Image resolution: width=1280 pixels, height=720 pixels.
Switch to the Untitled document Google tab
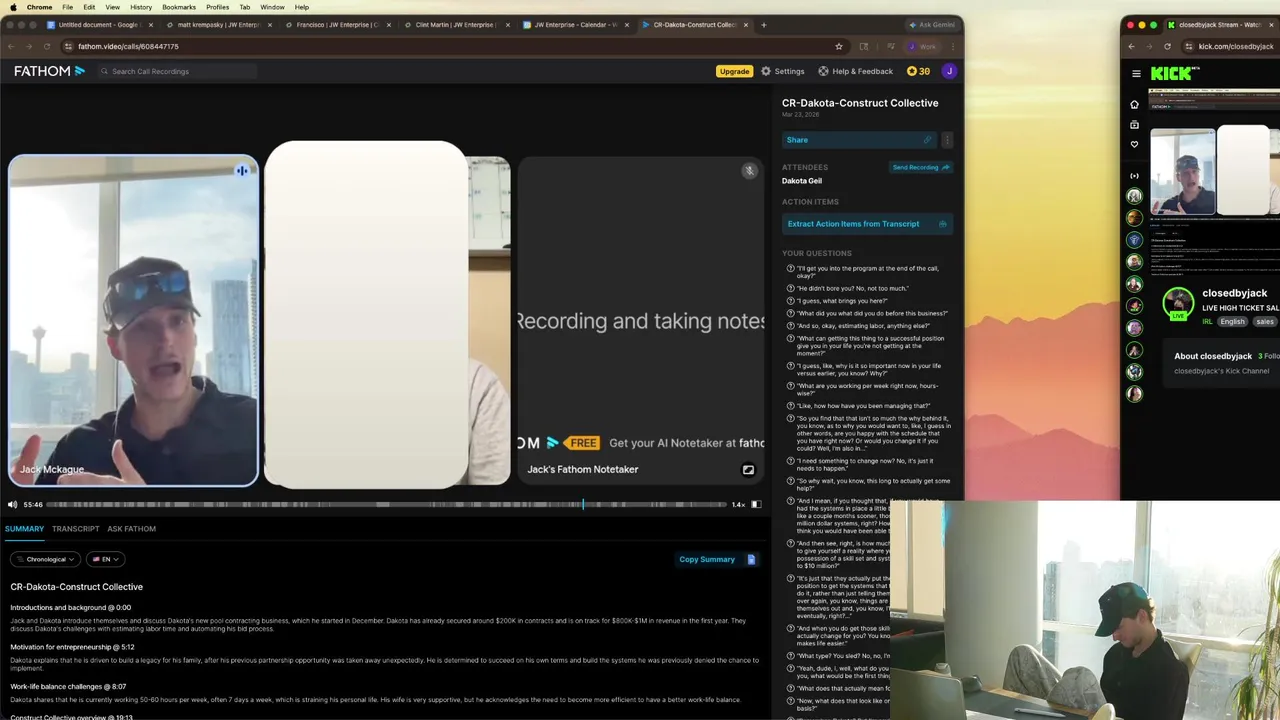pyautogui.click(x=99, y=25)
